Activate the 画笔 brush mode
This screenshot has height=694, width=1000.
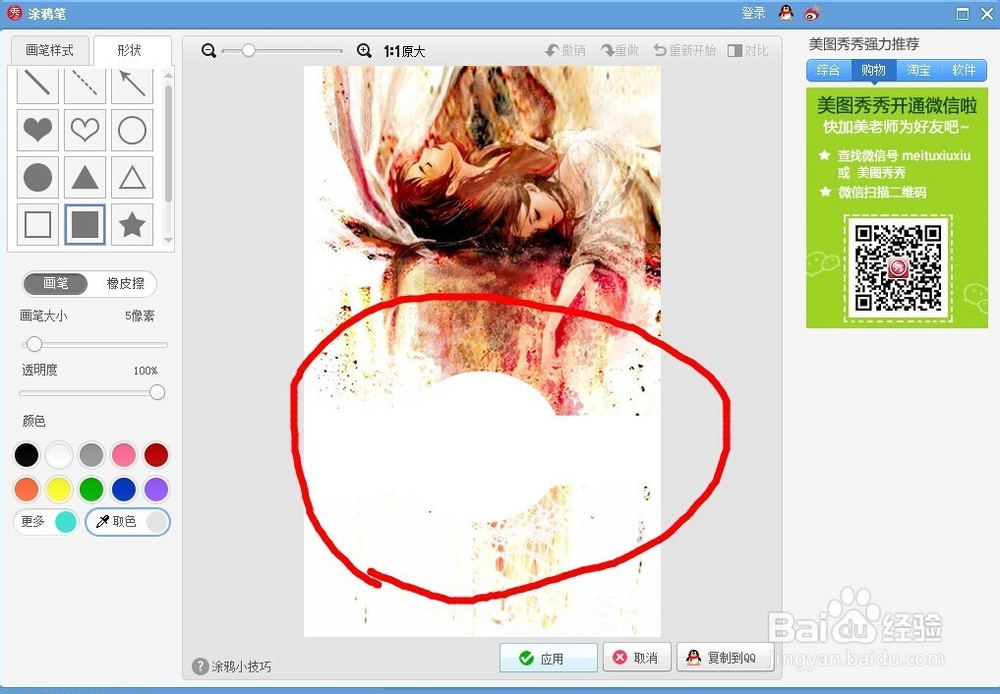[x=55, y=283]
